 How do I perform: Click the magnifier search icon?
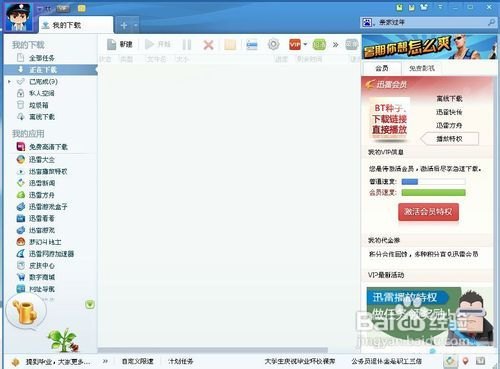coord(491,22)
